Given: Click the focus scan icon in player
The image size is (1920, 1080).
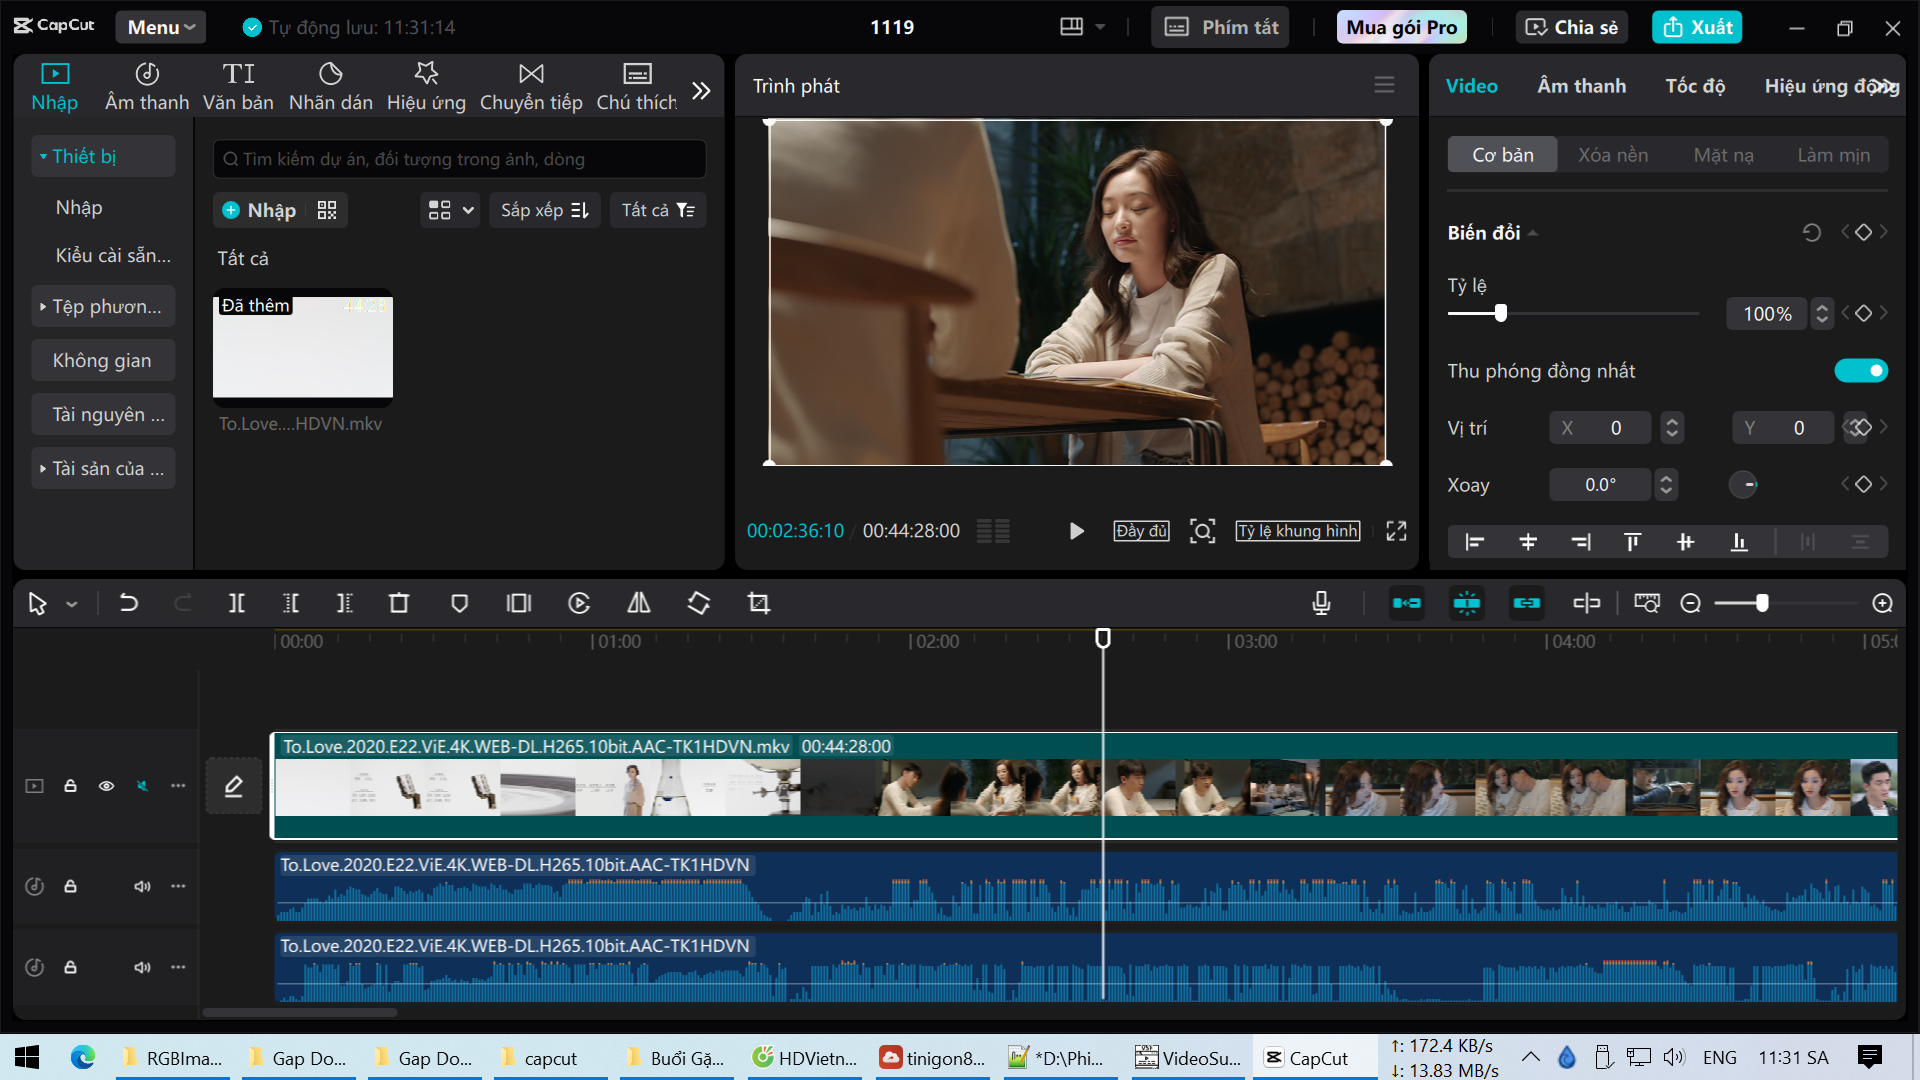Looking at the screenshot, I should [1202, 531].
